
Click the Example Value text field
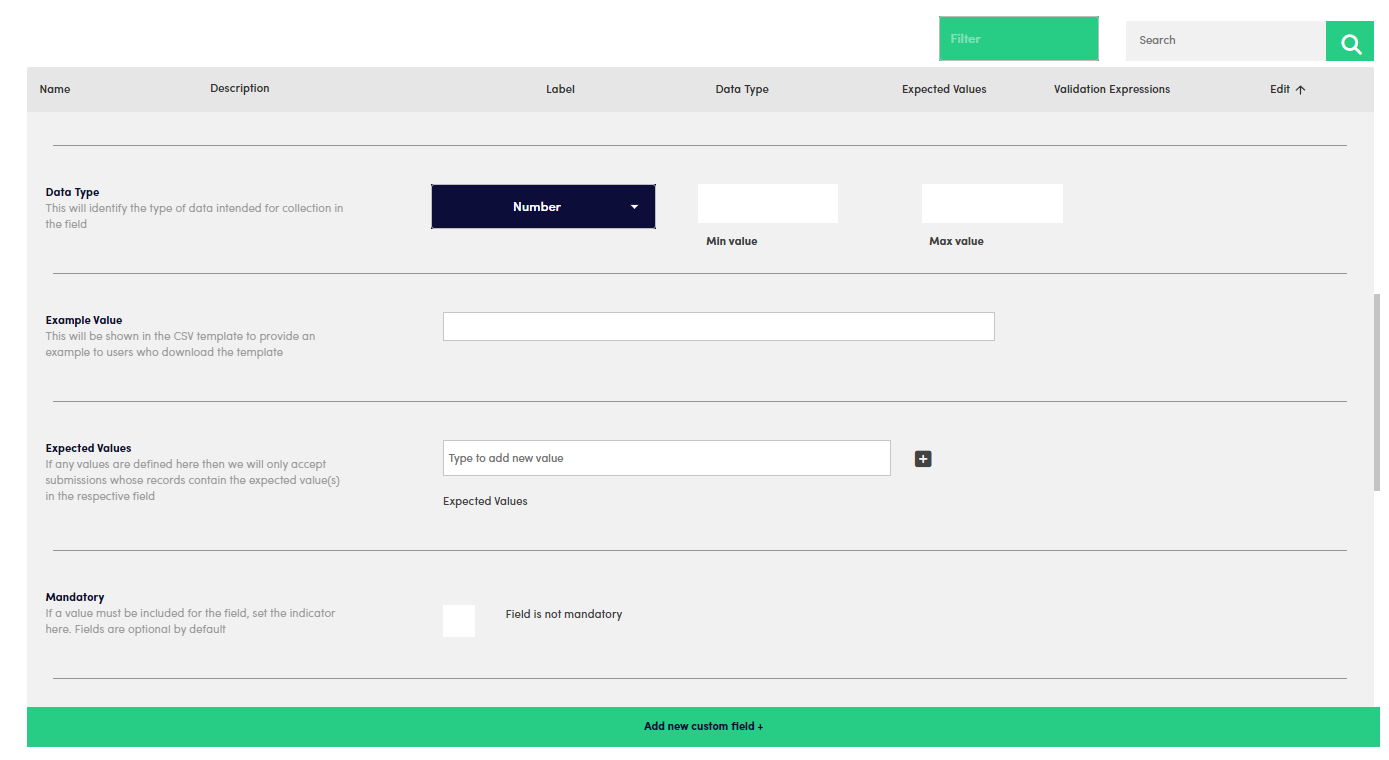pyautogui.click(x=718, y=327)
